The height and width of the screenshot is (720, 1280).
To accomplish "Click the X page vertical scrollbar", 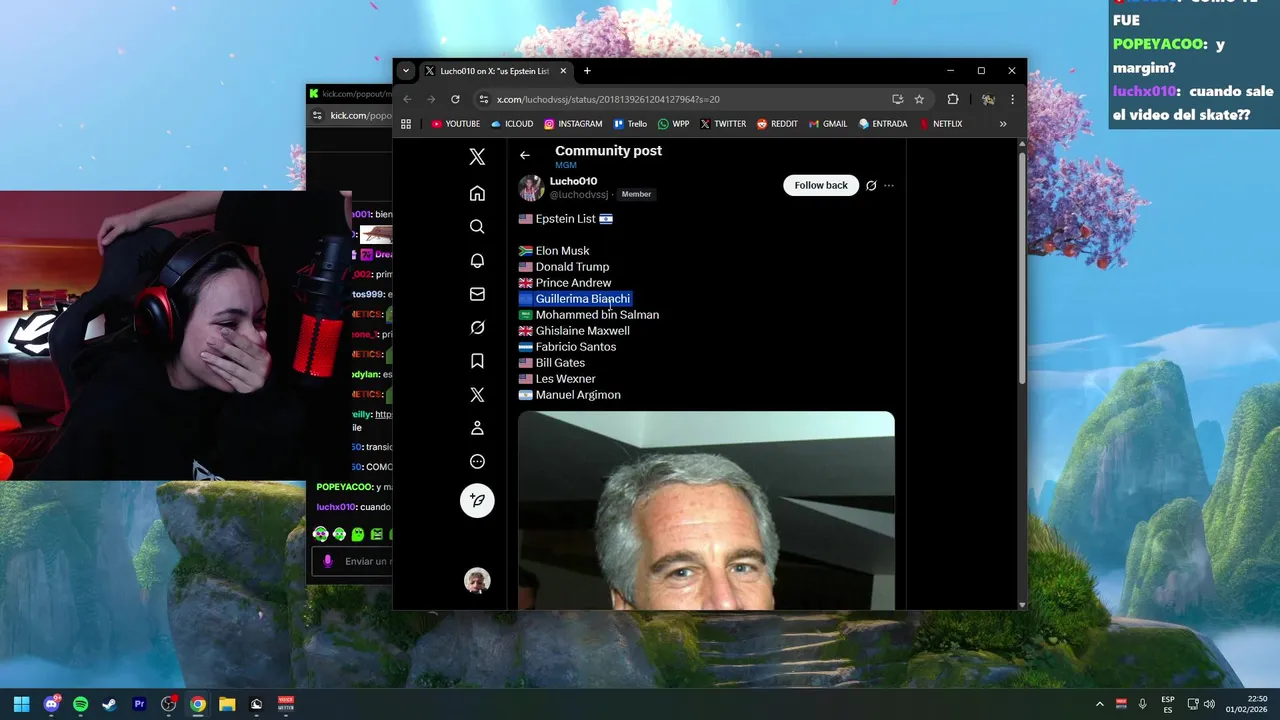I will (1021, 266).
